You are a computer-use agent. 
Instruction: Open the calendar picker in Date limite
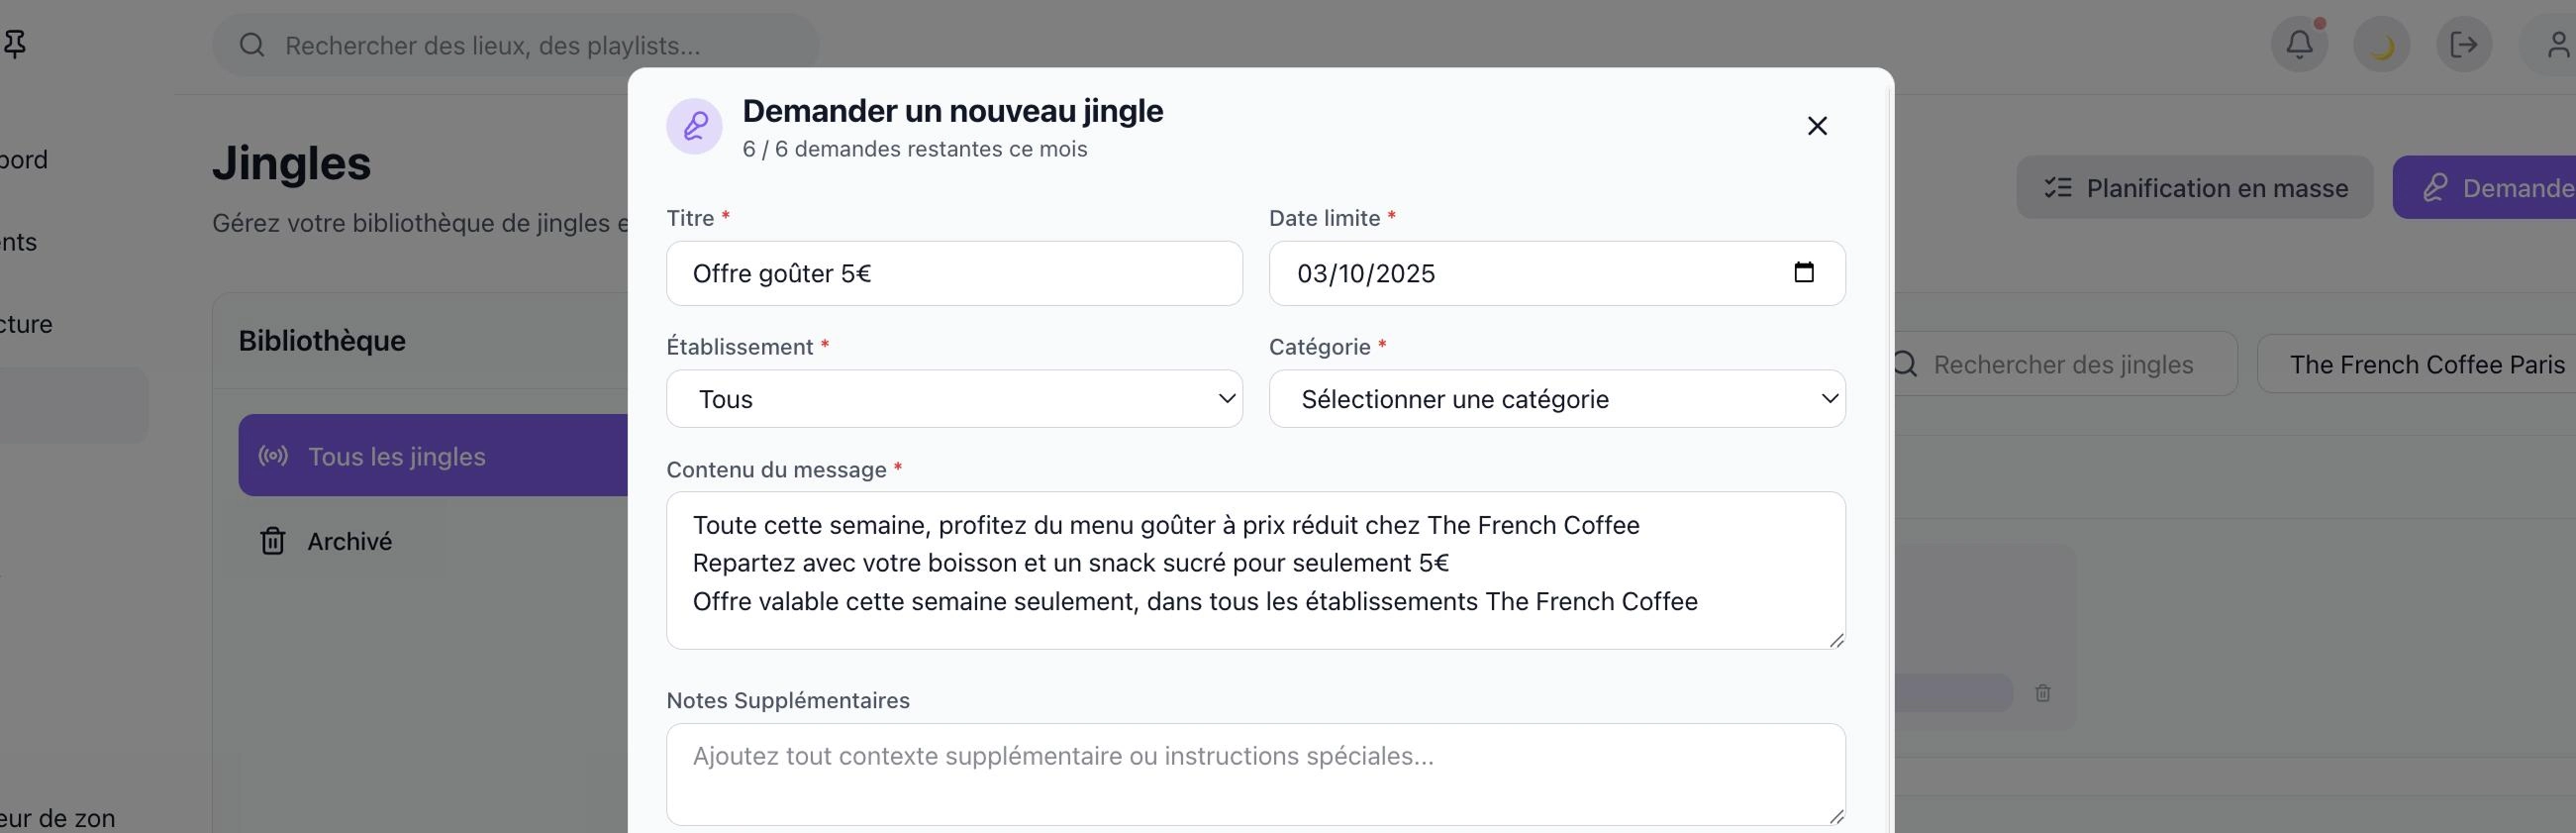click(x=1803, y=272)
